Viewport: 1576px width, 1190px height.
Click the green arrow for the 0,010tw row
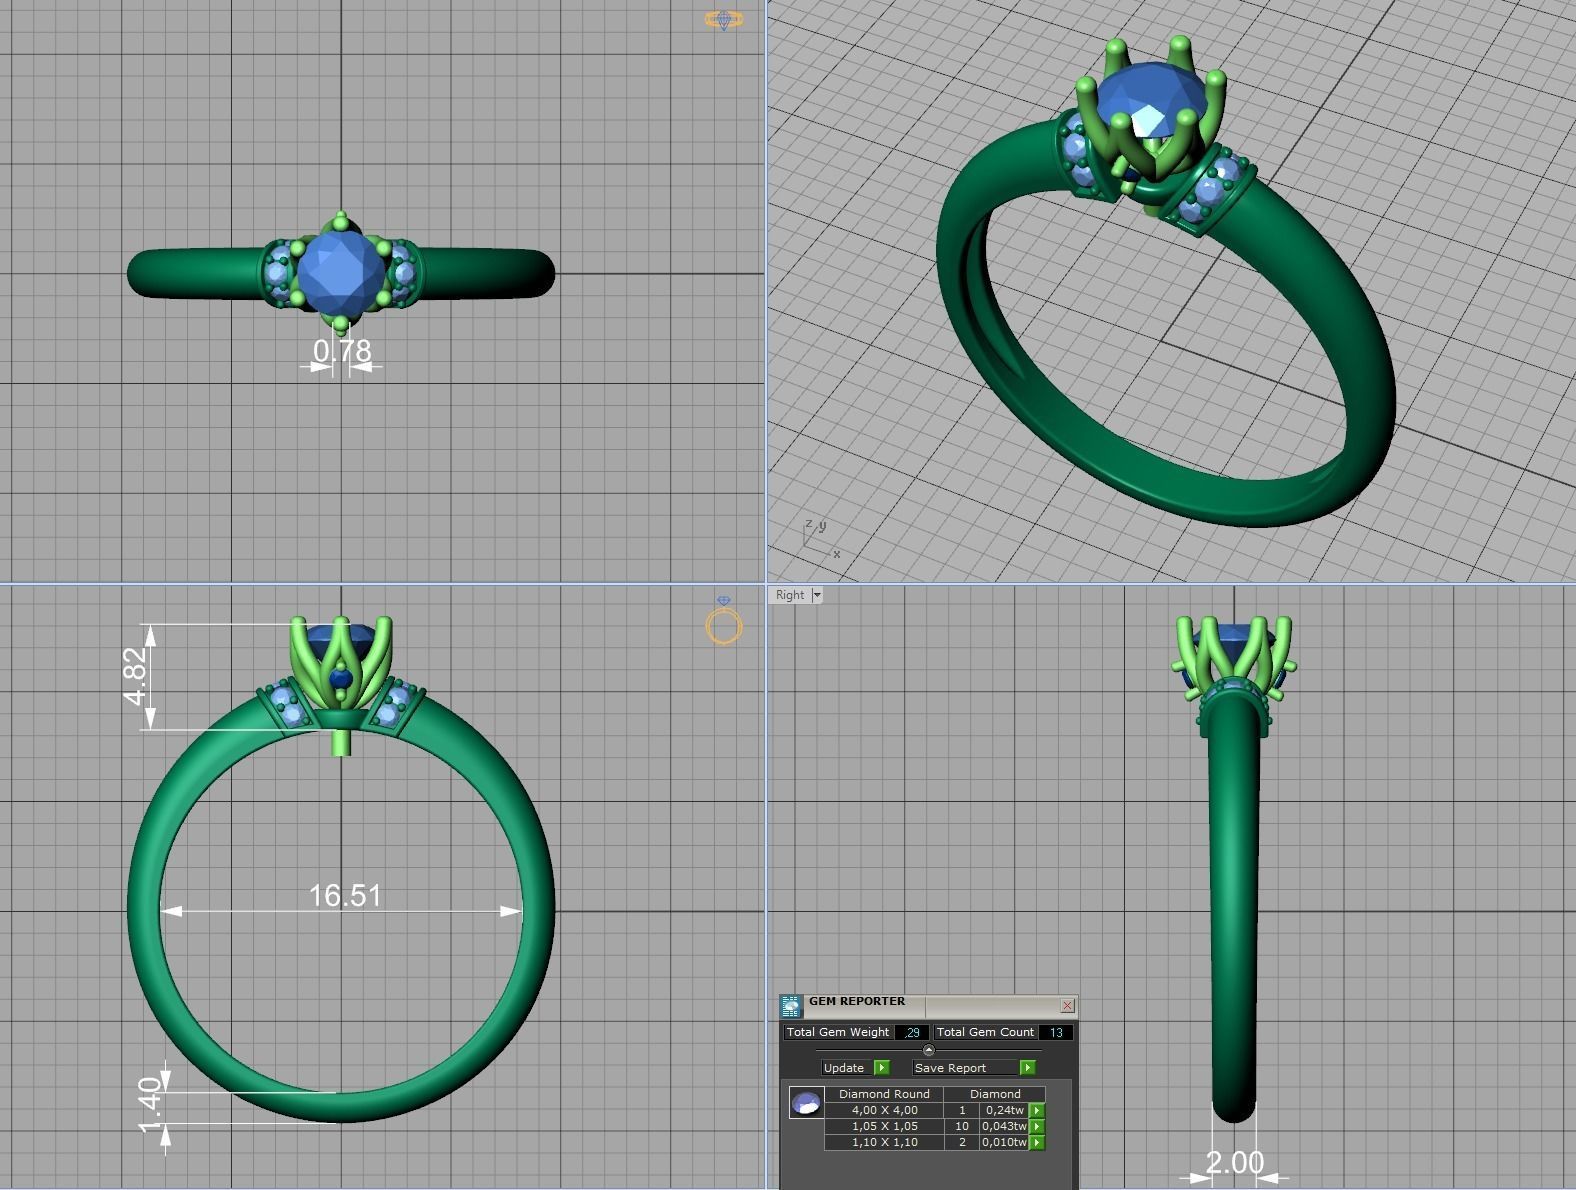pos(1037,1142)
